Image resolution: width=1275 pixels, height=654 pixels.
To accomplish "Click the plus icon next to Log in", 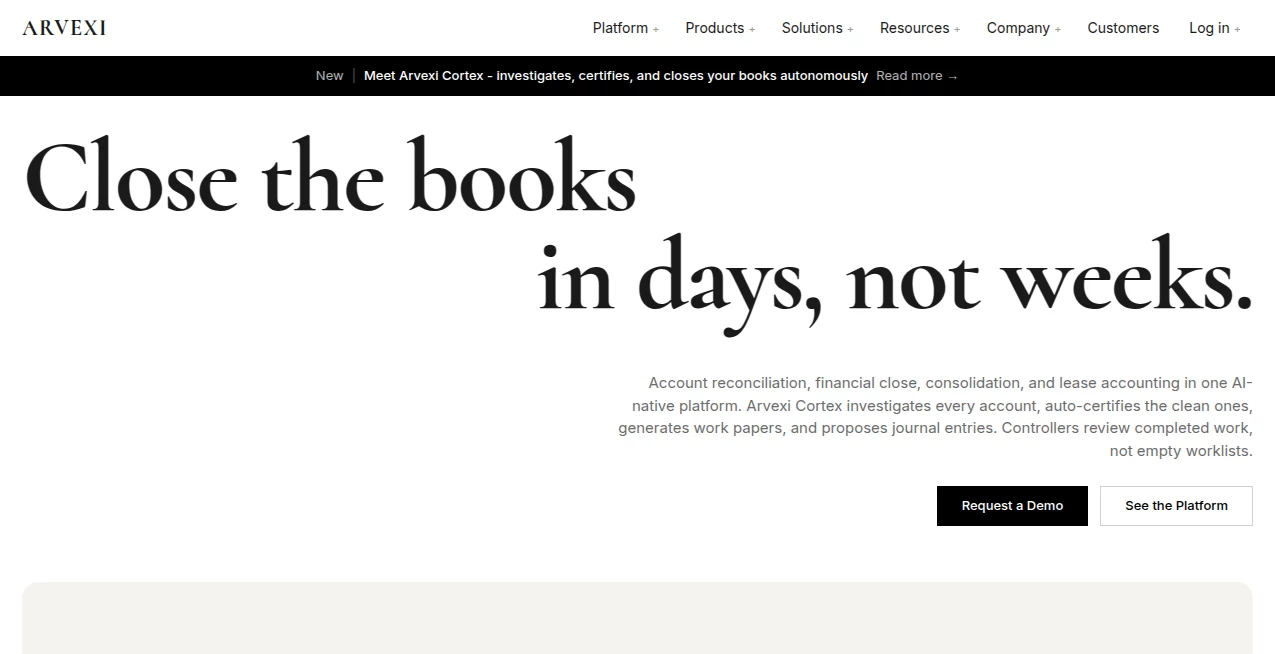I will (x=1237, y=30).
